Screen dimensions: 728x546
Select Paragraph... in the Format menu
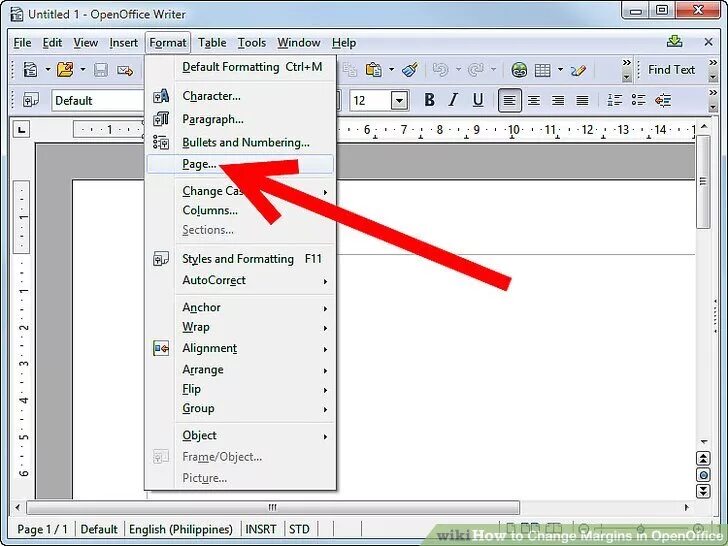click(240, 119)
